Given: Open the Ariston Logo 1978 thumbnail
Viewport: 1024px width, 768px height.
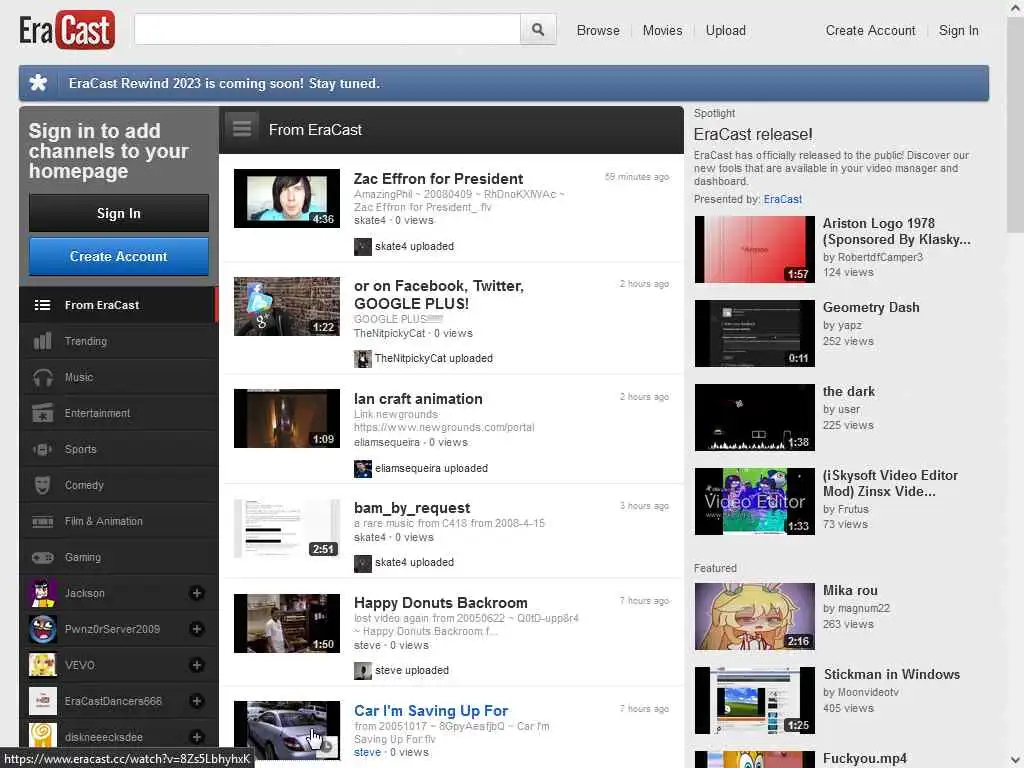Looking at the screenshot, I should pyautogui.click(x=754, y=249).
